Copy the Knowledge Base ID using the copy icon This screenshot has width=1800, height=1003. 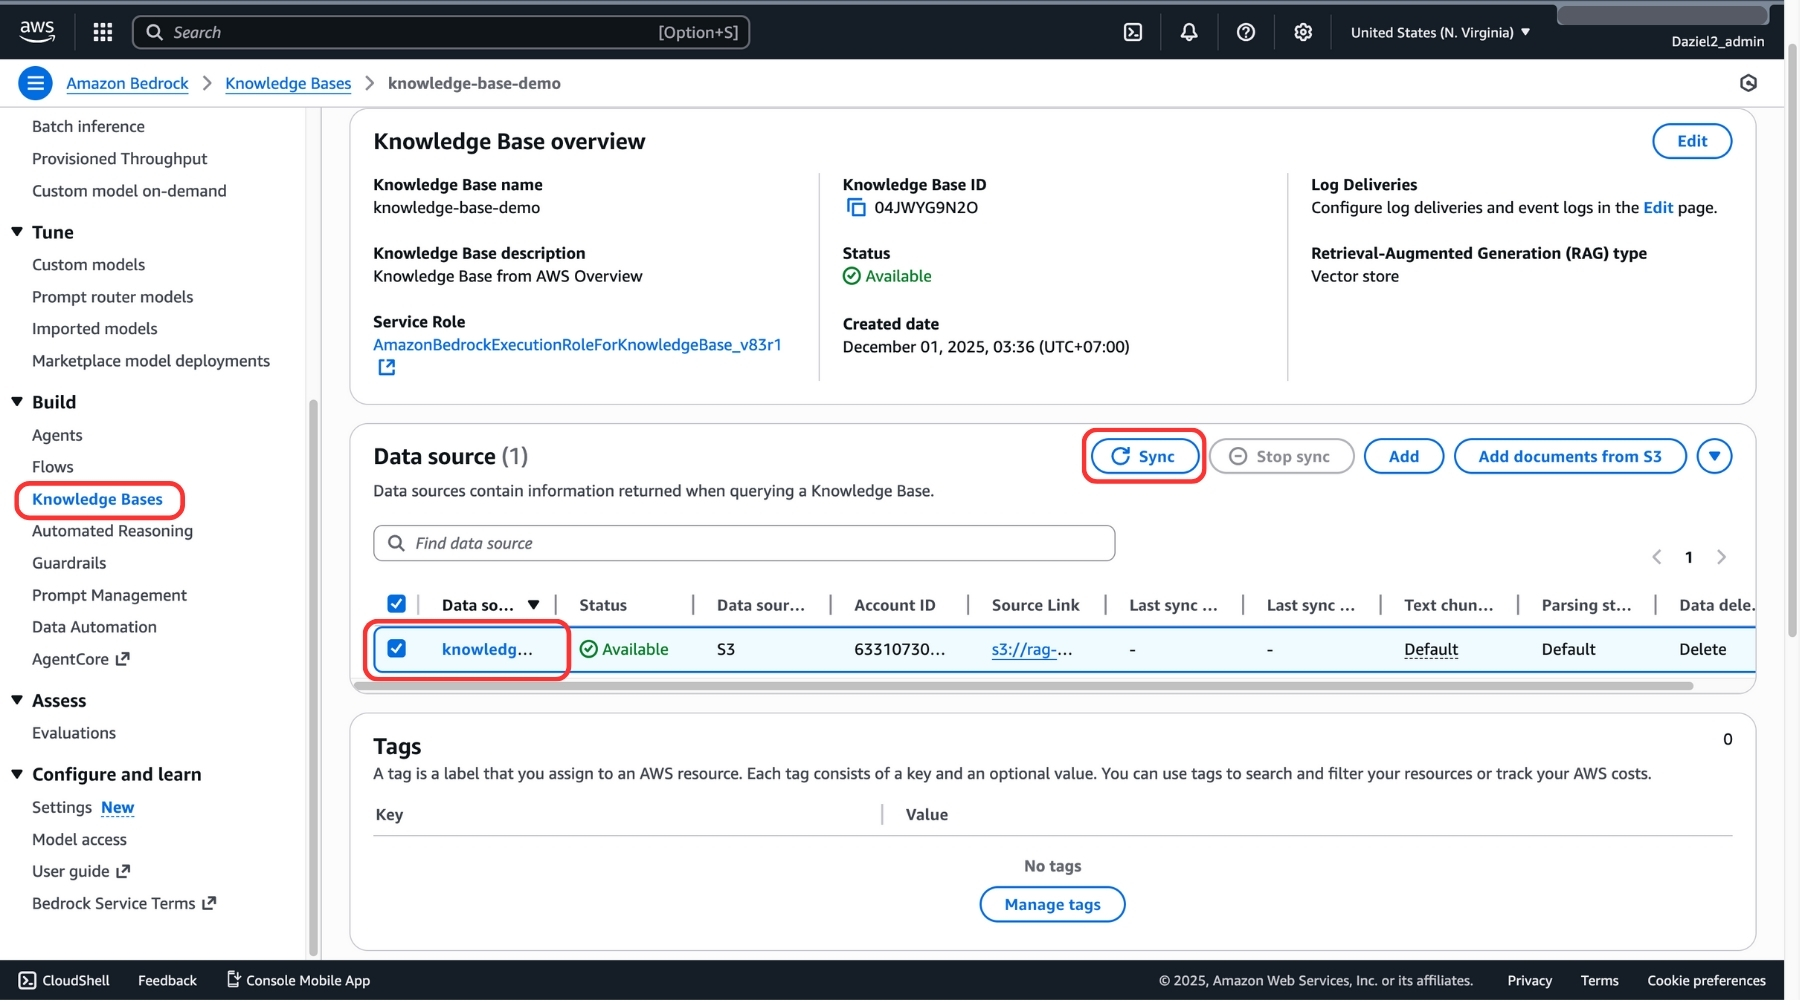coord(856,207)
